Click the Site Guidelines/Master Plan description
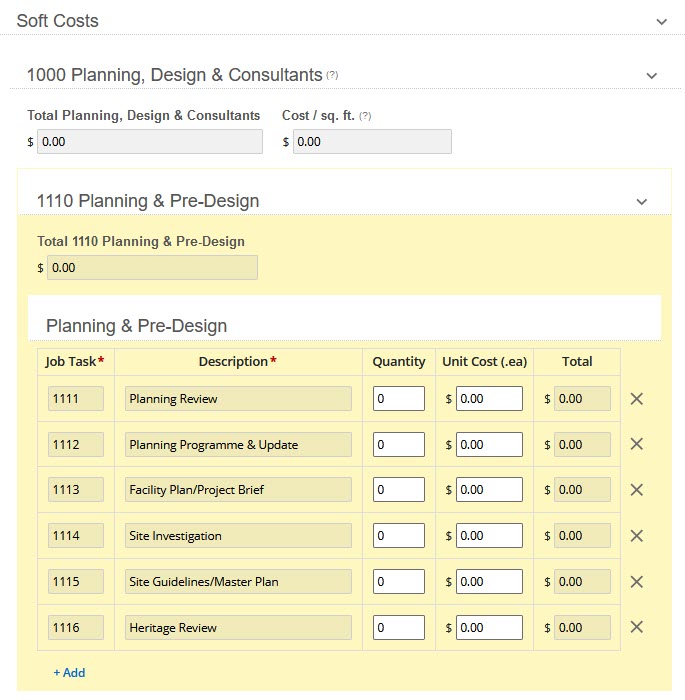 (x=238, y=582)
